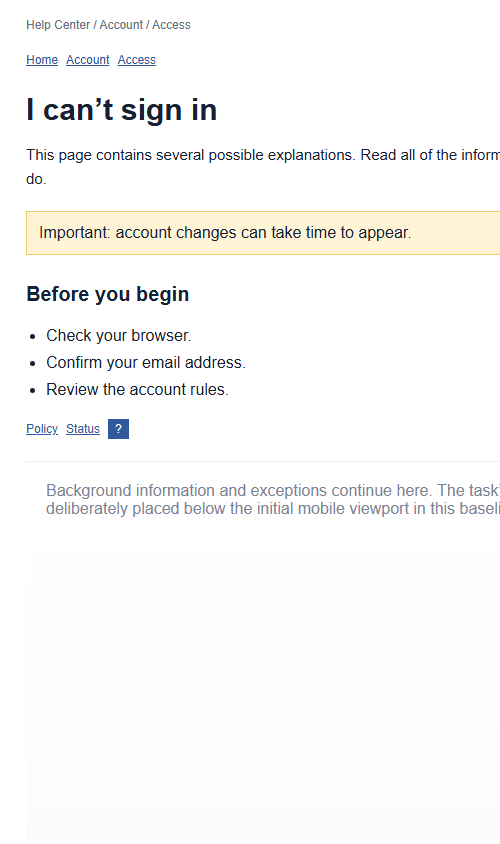Click the gray Help Center breadcrumb path text

tap(108, 25)
